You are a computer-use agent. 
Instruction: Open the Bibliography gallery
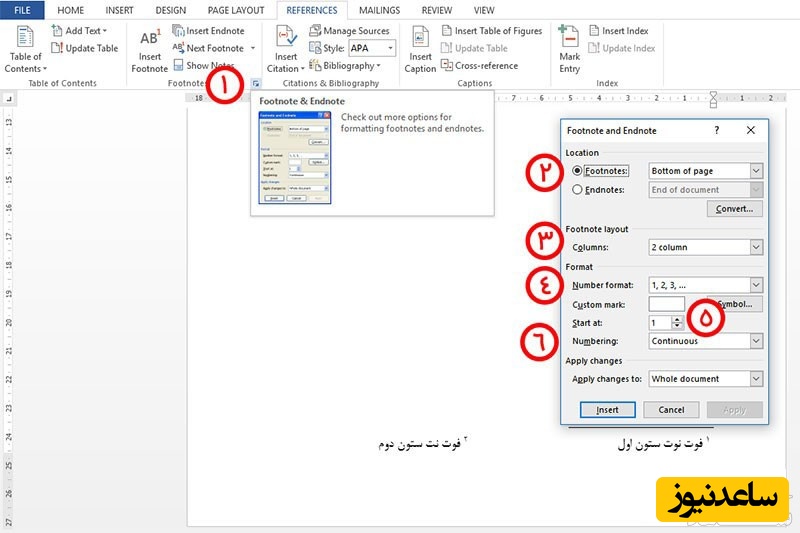click(345, 65)
